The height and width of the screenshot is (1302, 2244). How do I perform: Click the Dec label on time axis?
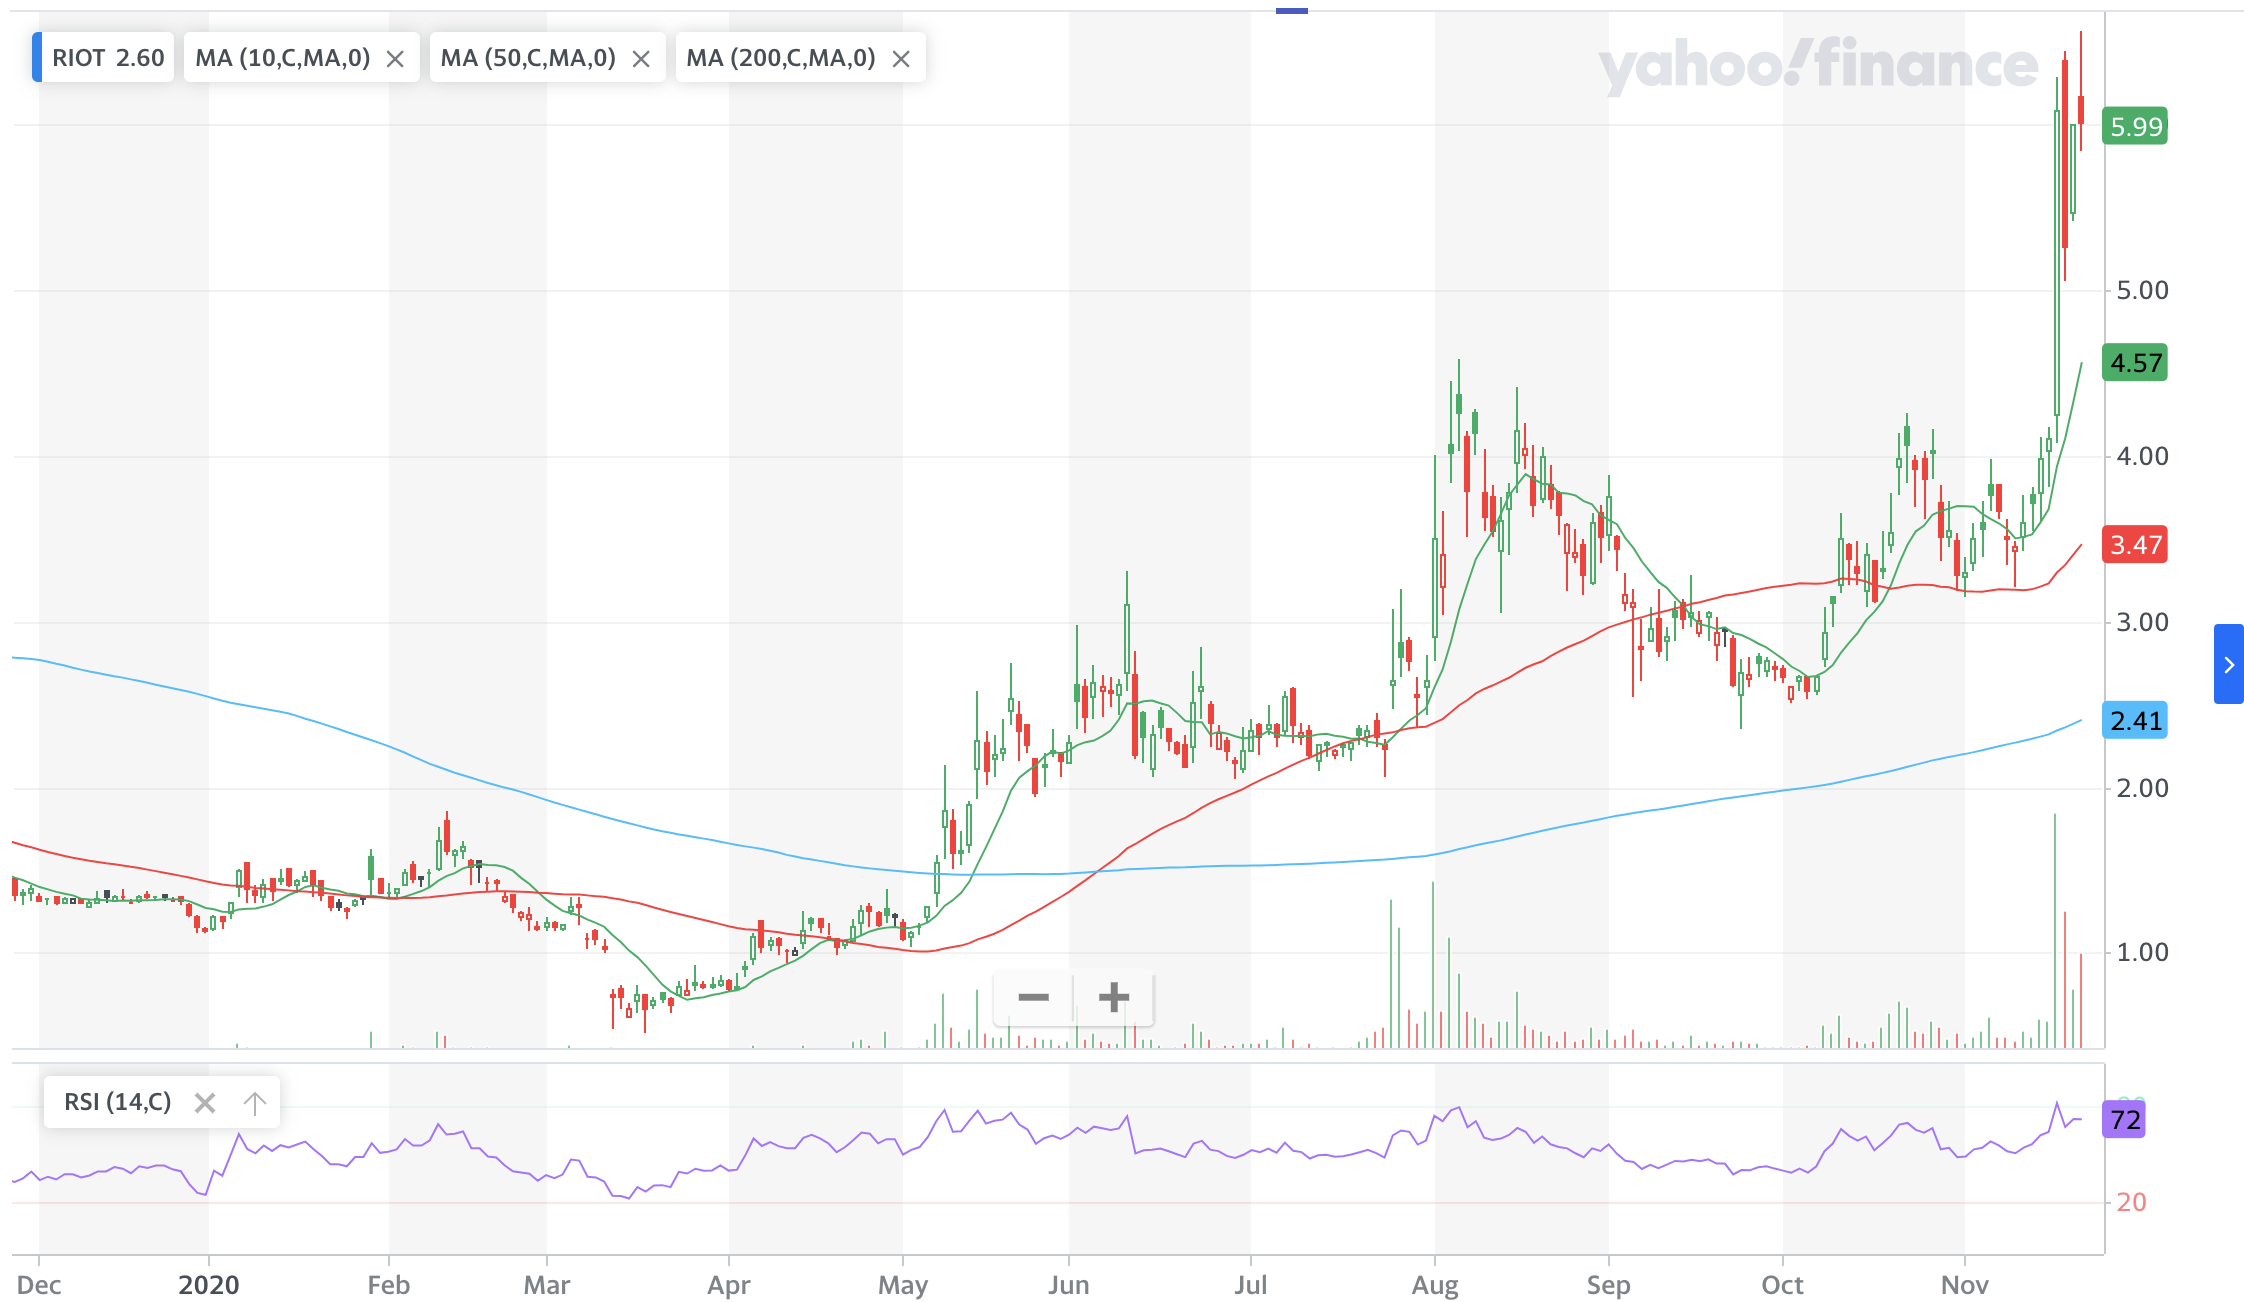[39, 1285]
